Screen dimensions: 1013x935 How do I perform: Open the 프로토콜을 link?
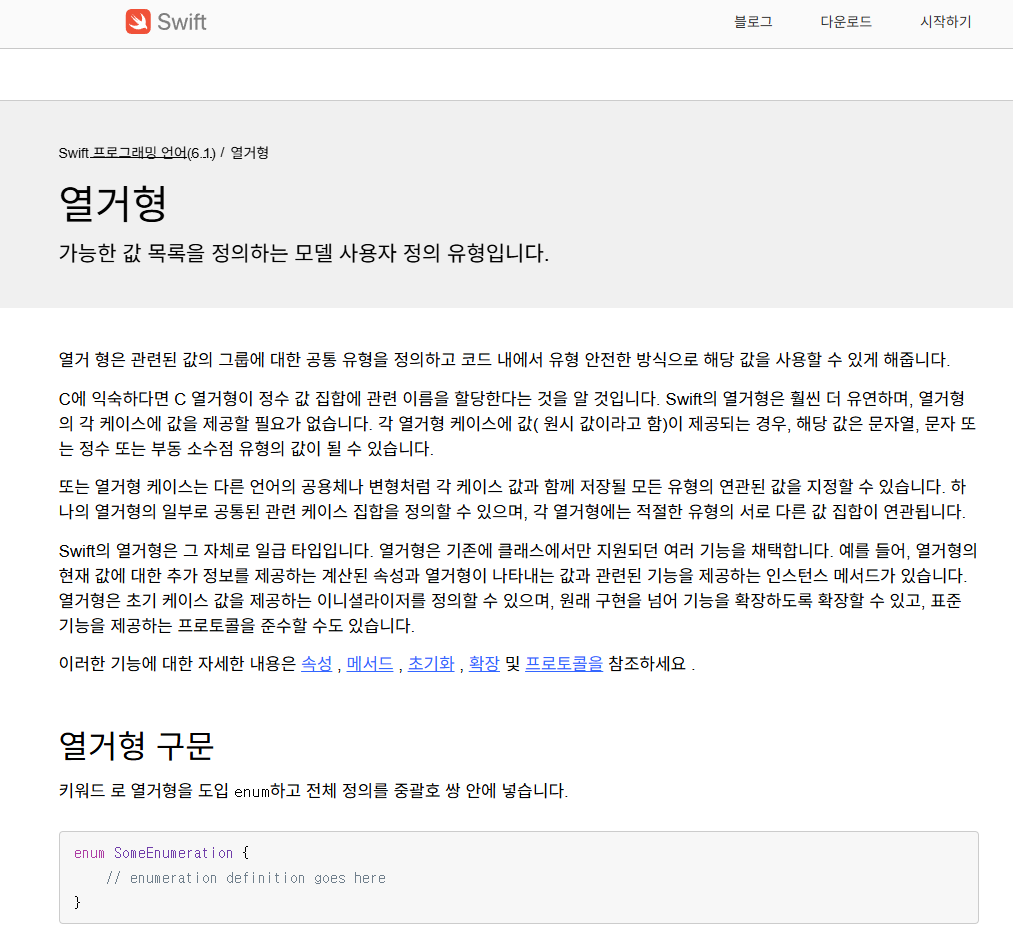[x=564, y=664]
